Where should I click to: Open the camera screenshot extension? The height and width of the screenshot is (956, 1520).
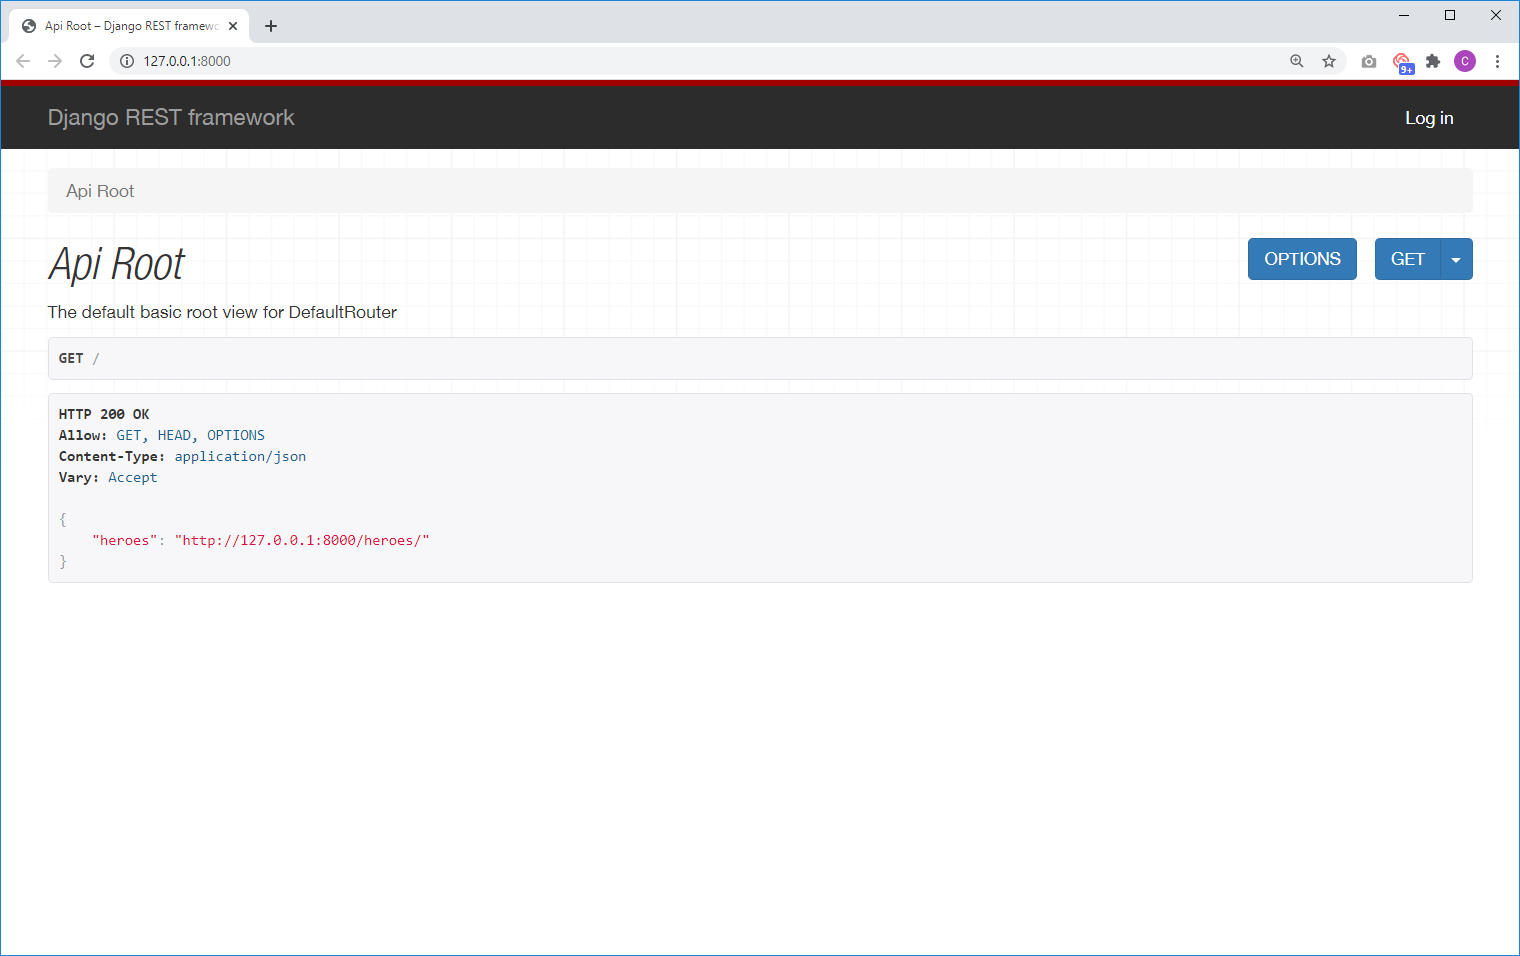click(1369, 61)
